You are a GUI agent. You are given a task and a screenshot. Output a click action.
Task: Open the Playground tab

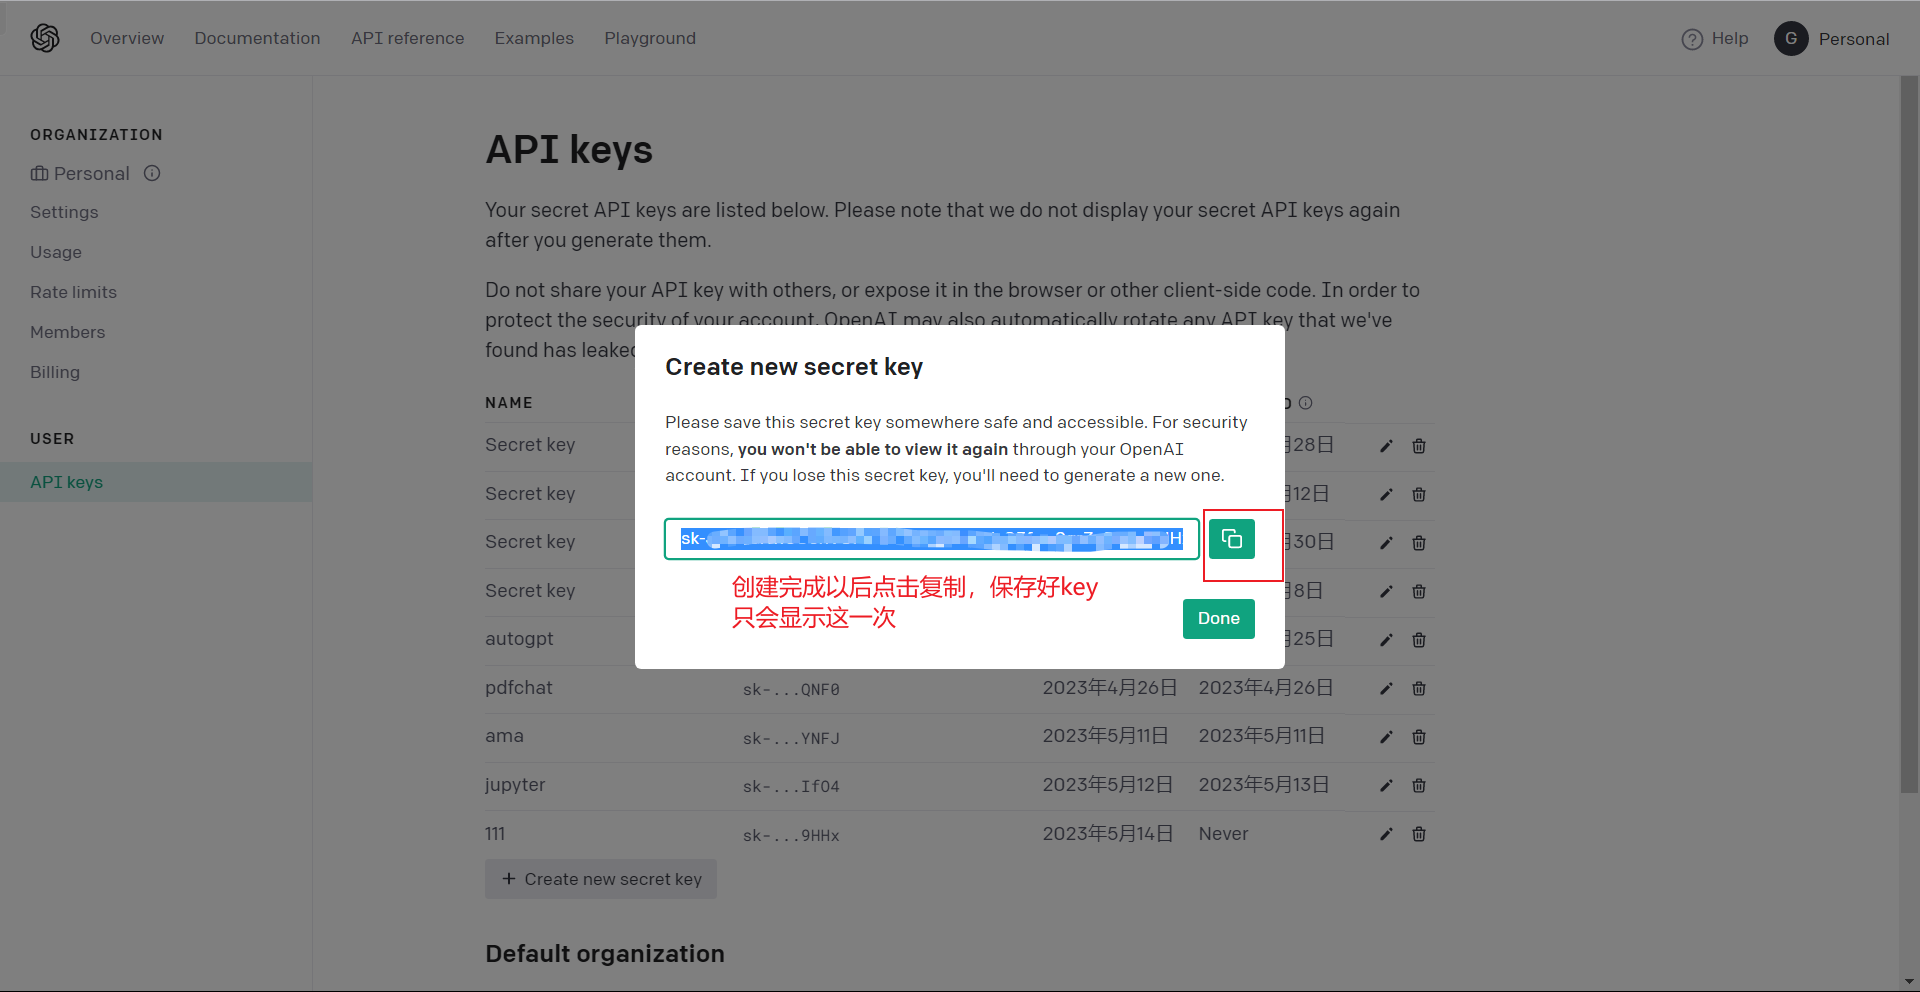click(650, 38)
